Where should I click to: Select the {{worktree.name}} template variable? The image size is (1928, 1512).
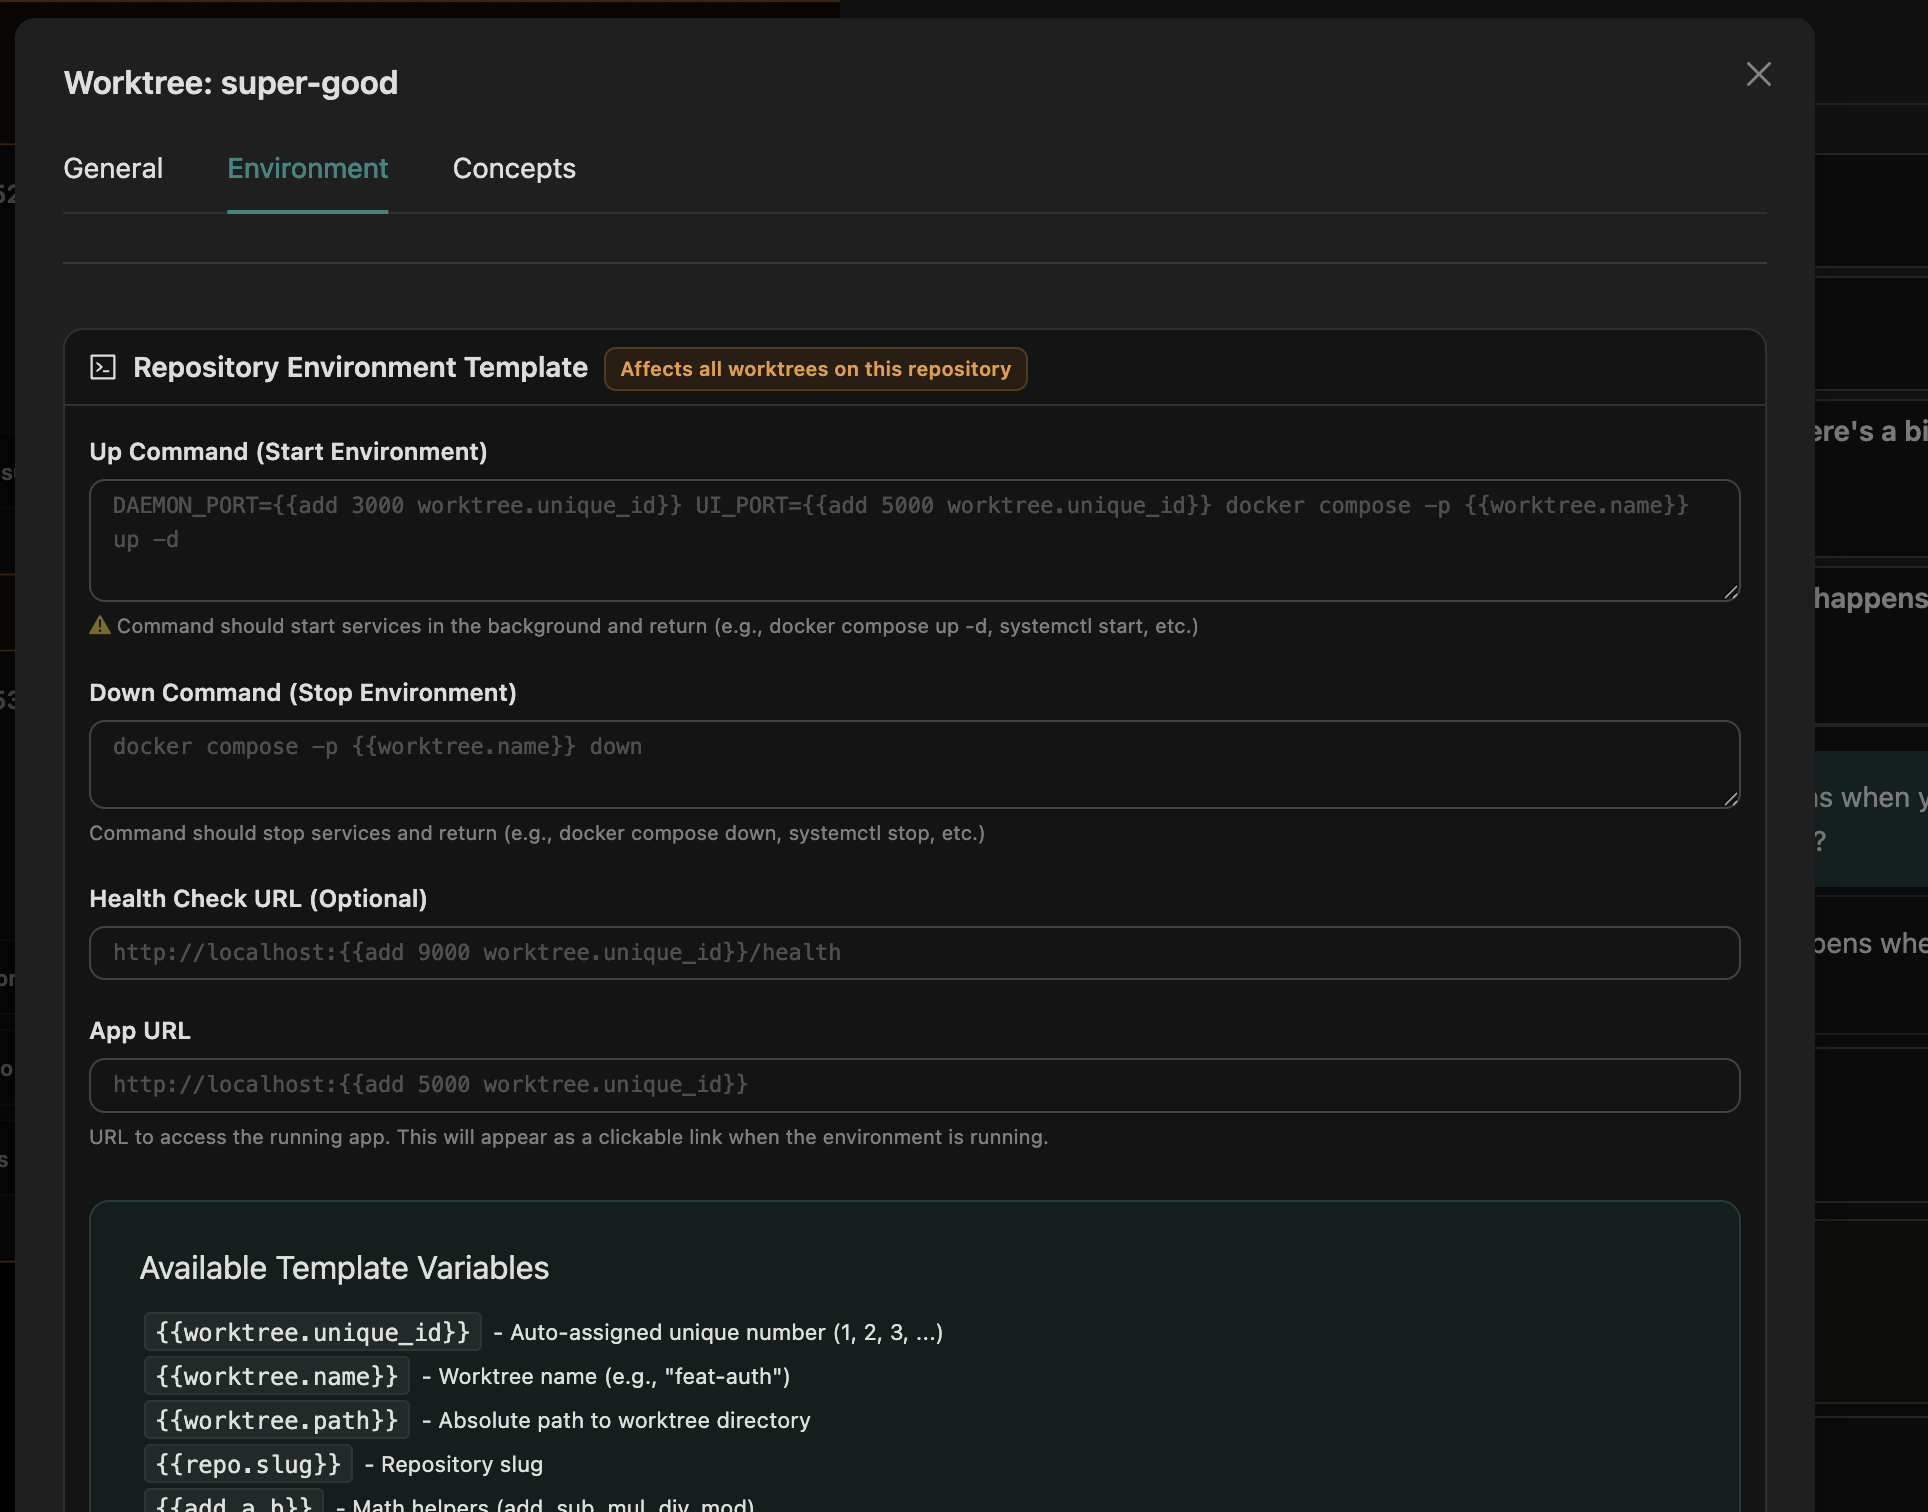click(276, 1375)
